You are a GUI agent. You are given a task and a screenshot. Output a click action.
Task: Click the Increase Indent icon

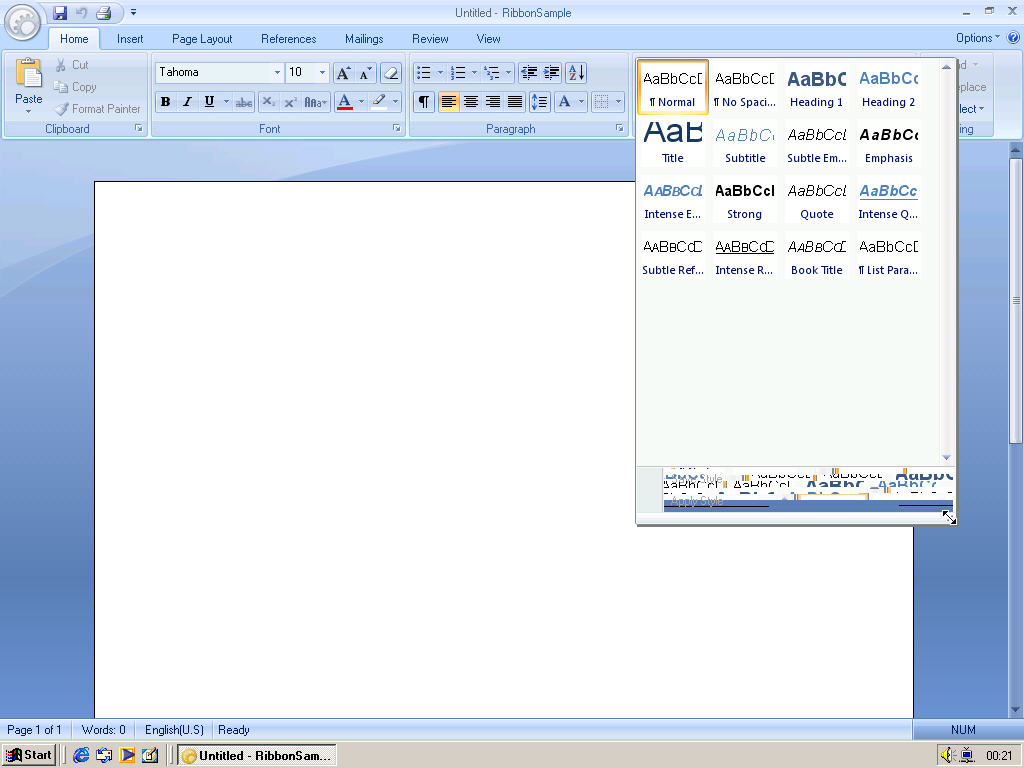551,72
